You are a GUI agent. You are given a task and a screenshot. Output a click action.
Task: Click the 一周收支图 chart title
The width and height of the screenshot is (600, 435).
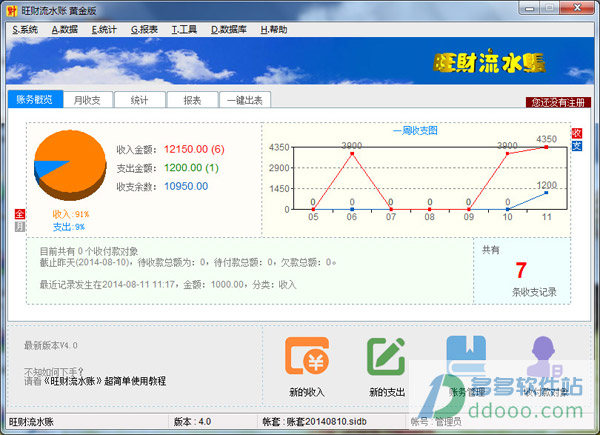(415, 131)
